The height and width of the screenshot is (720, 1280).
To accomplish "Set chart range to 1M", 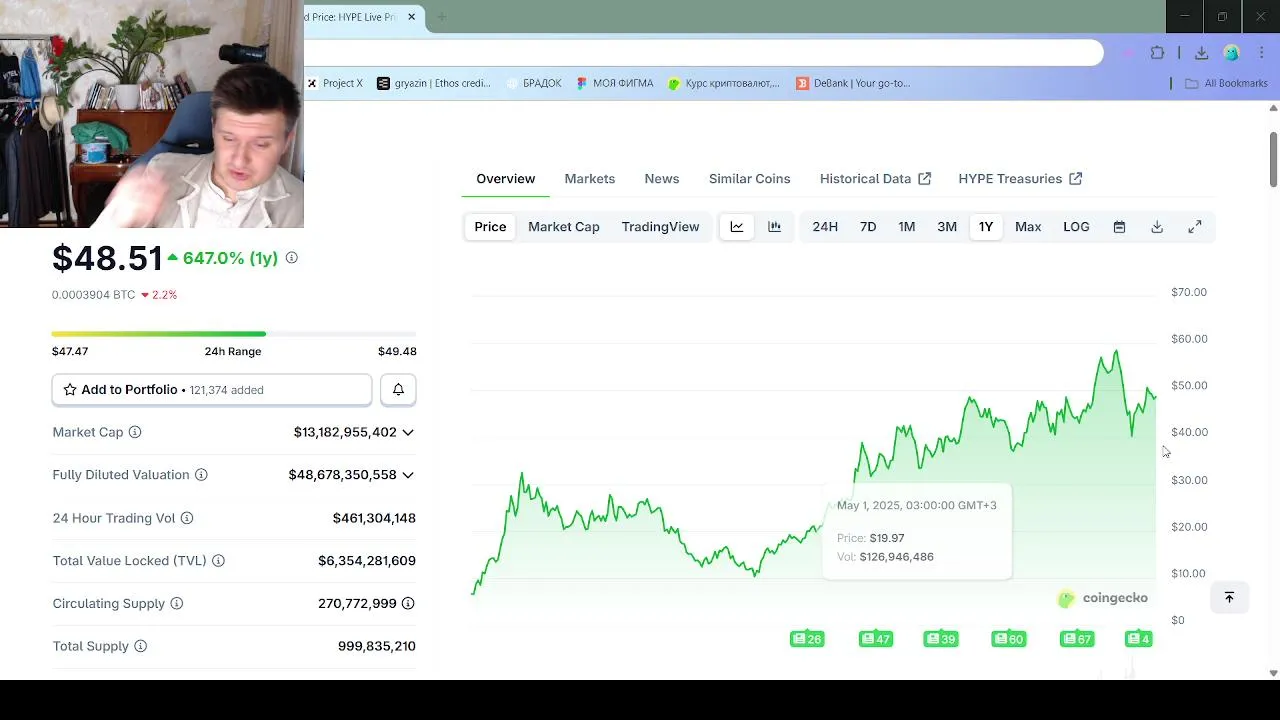I will (x=907, y=227).
